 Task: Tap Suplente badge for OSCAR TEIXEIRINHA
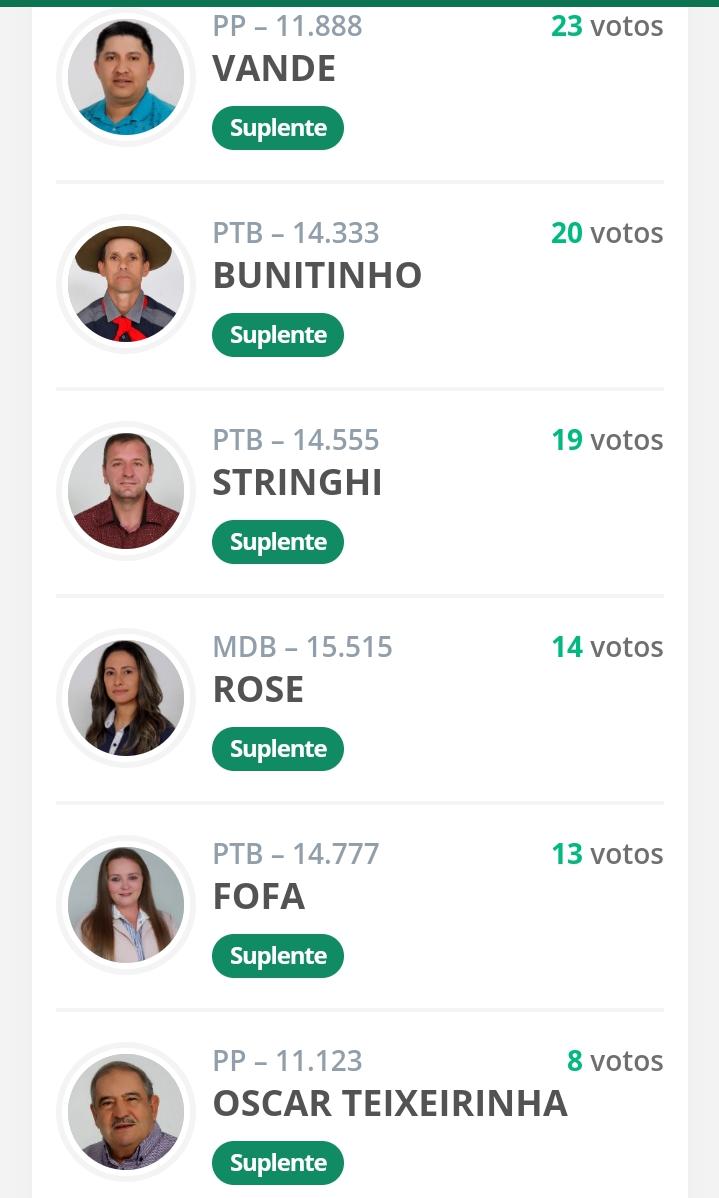(278, 1163)
